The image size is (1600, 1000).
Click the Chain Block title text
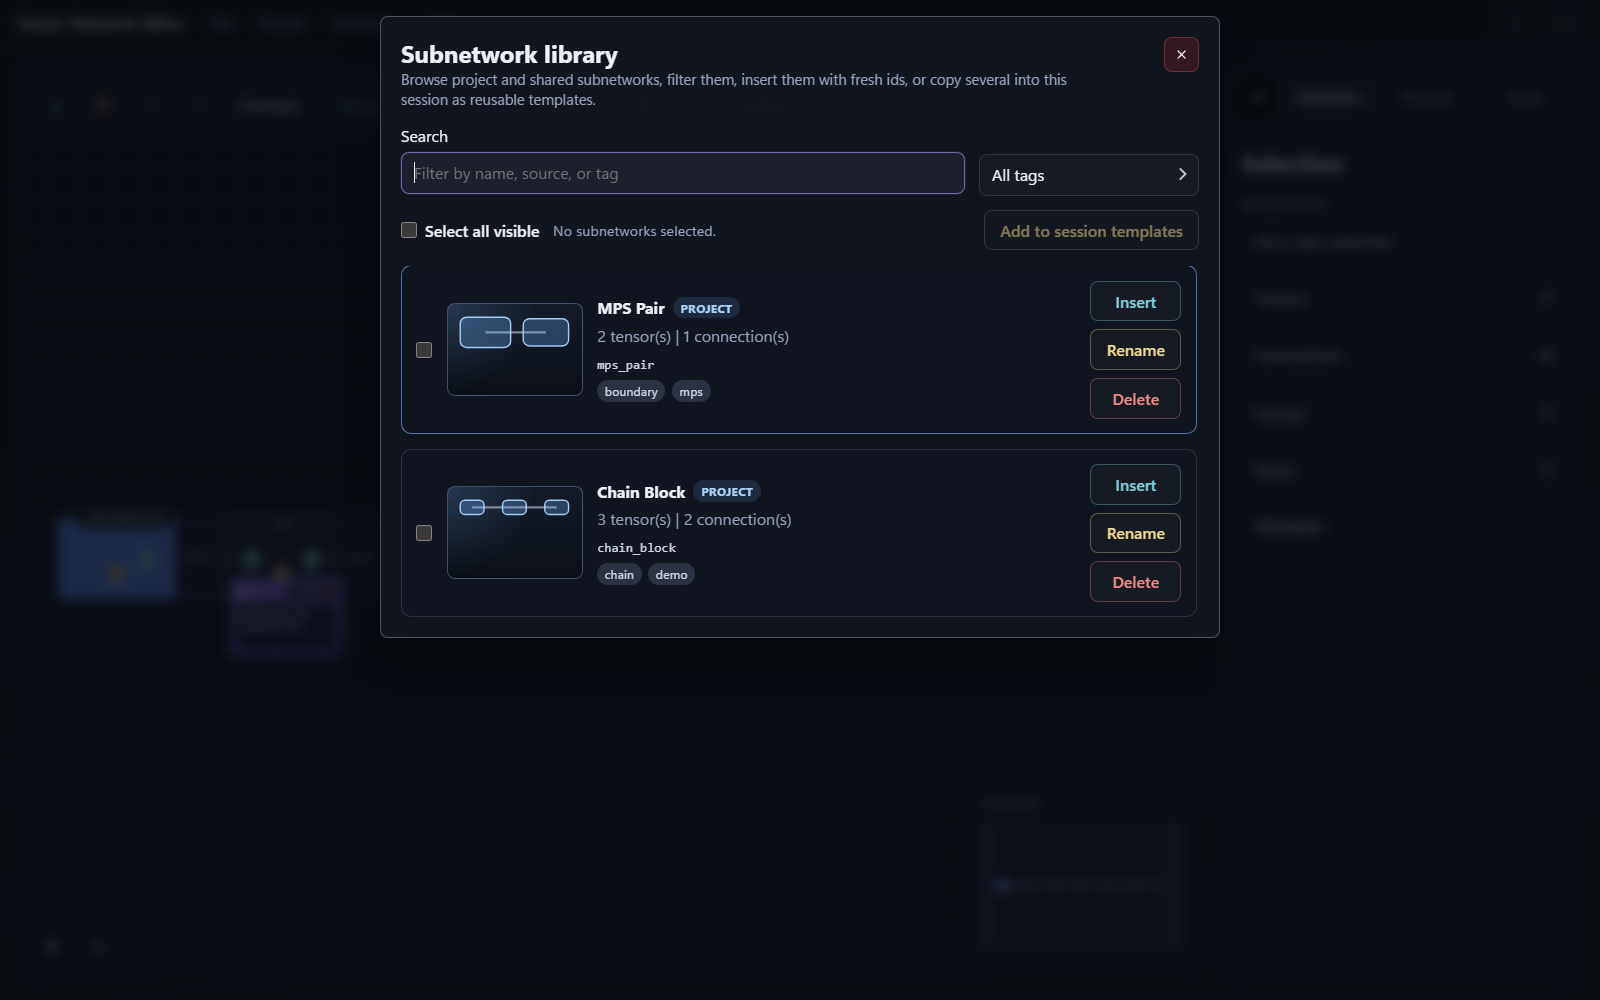641,492
